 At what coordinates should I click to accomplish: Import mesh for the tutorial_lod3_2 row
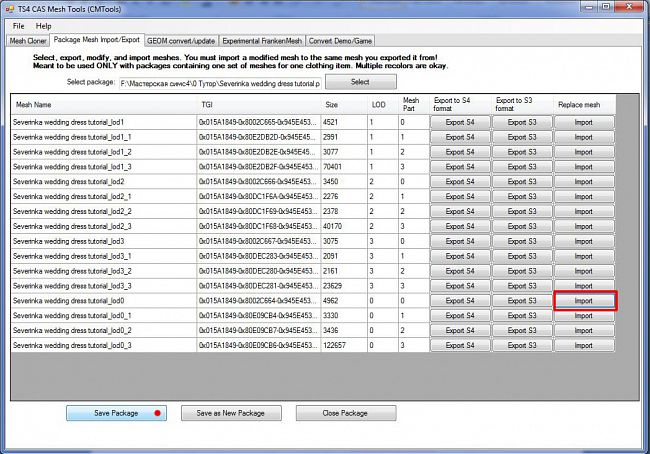pos(584,271)
